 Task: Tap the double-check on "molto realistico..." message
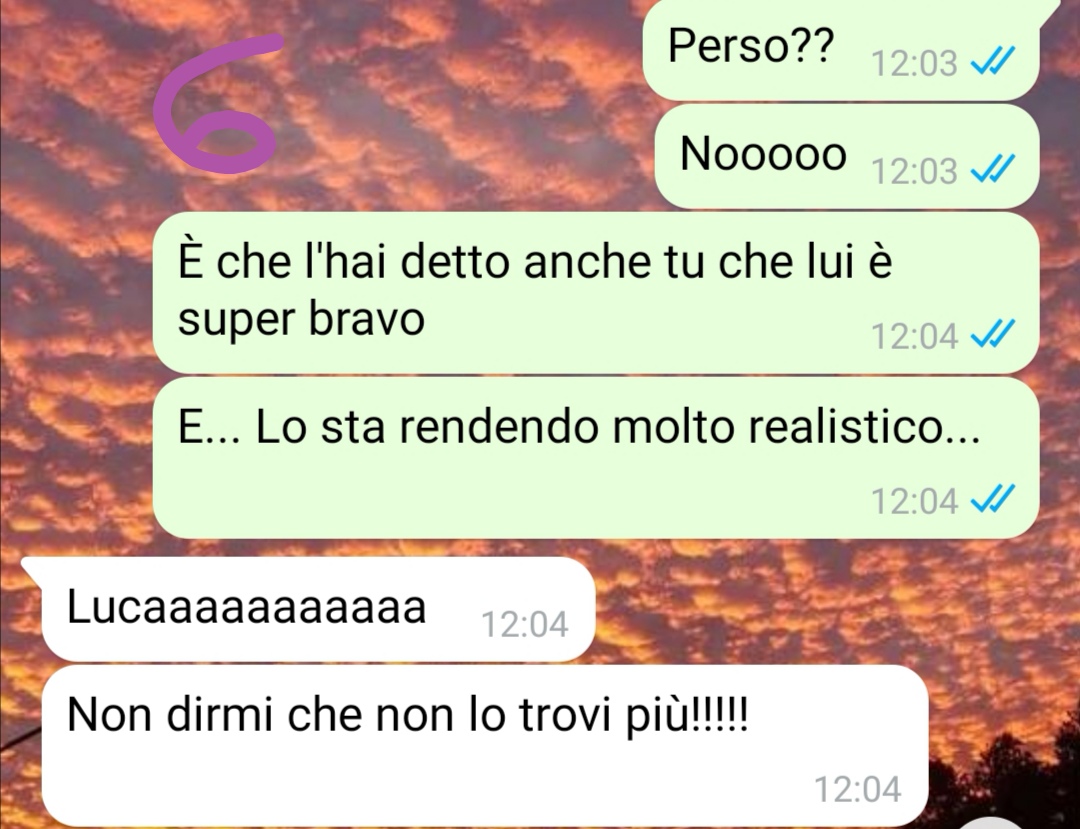[x=993, y=499]
